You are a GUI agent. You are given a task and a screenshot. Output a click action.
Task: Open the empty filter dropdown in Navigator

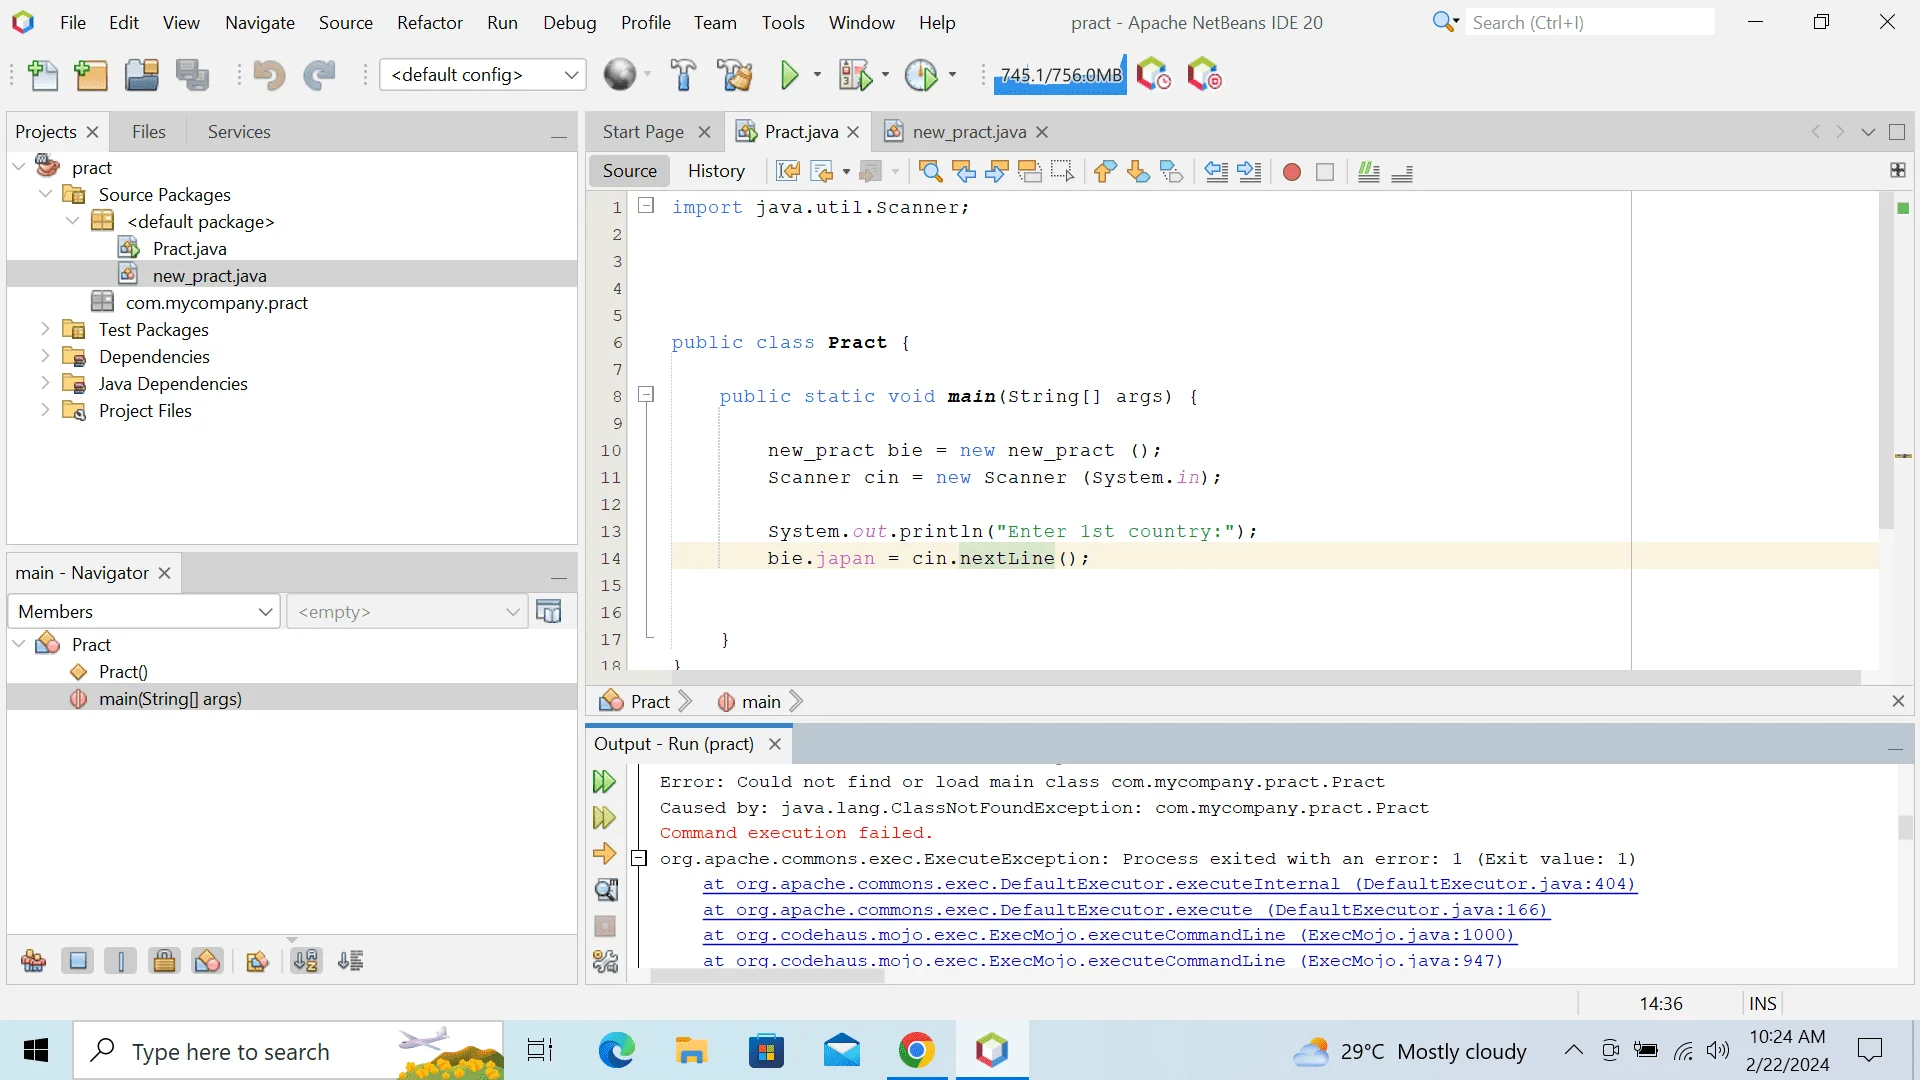pyautogui.click(x=407, y=612)
